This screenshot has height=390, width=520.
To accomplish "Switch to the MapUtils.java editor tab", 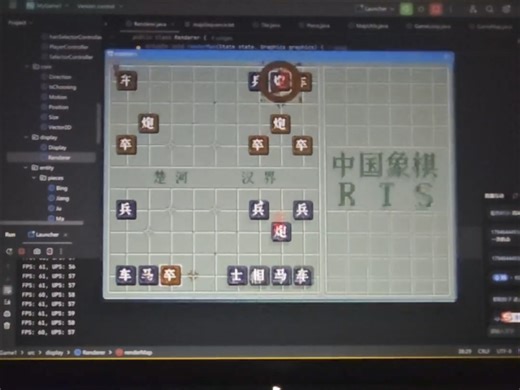I will (368, 26).
